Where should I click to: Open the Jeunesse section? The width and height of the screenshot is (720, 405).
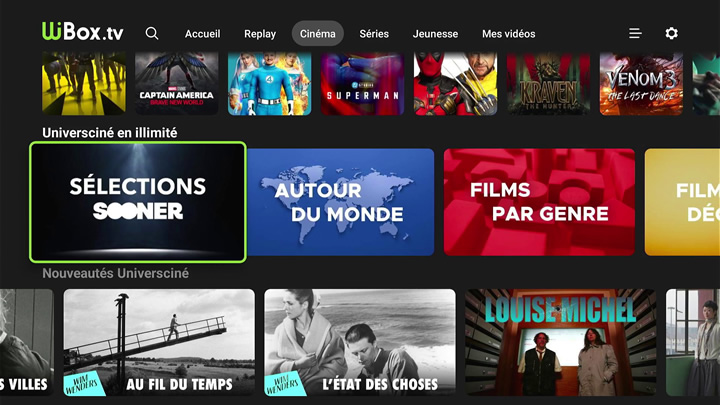click(435, 34)
